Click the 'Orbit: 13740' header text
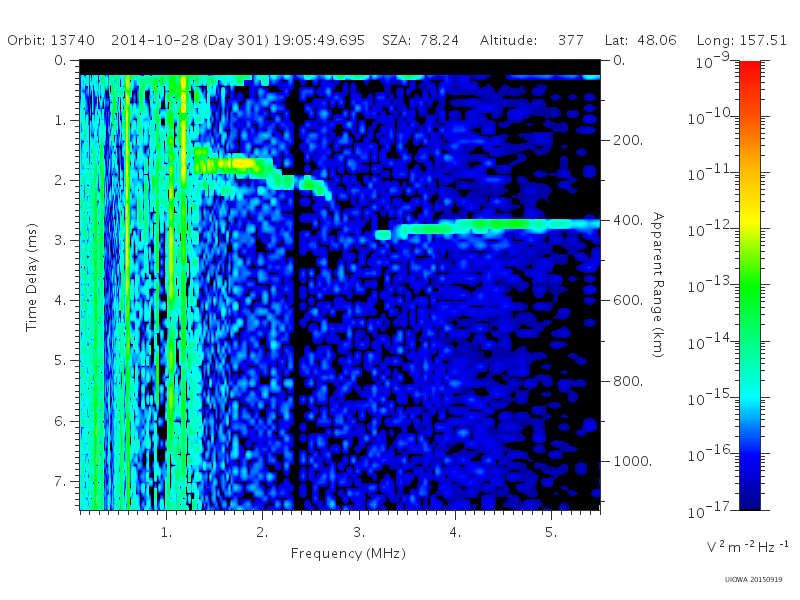Viewport: 800px width, 600px height. pos(51,40)
